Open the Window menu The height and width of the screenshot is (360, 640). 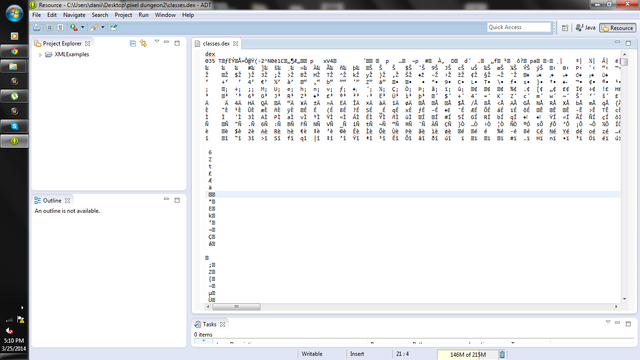pyautogui.click(x=165, y=15)
